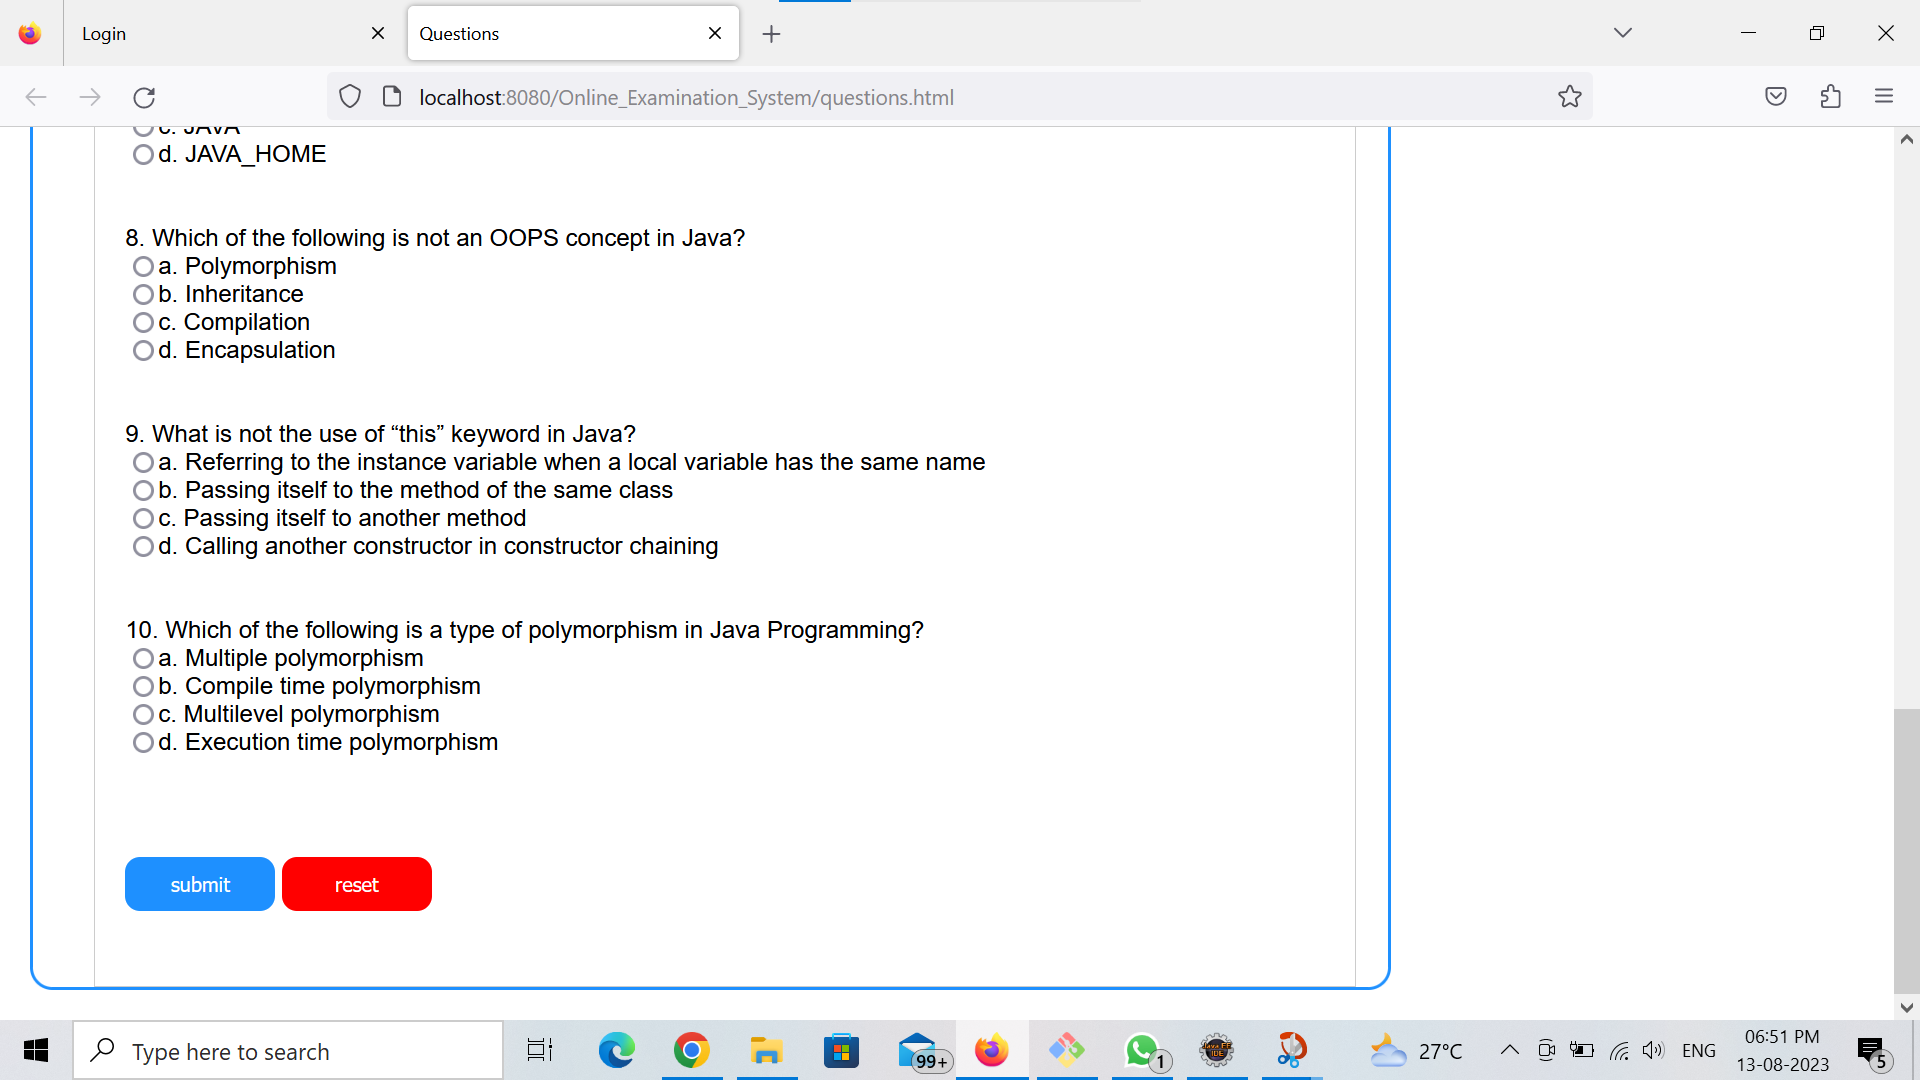View the tracking protection shield info
The image size is (1920, 1080).
pyautogui.click(x=349, y=96)
